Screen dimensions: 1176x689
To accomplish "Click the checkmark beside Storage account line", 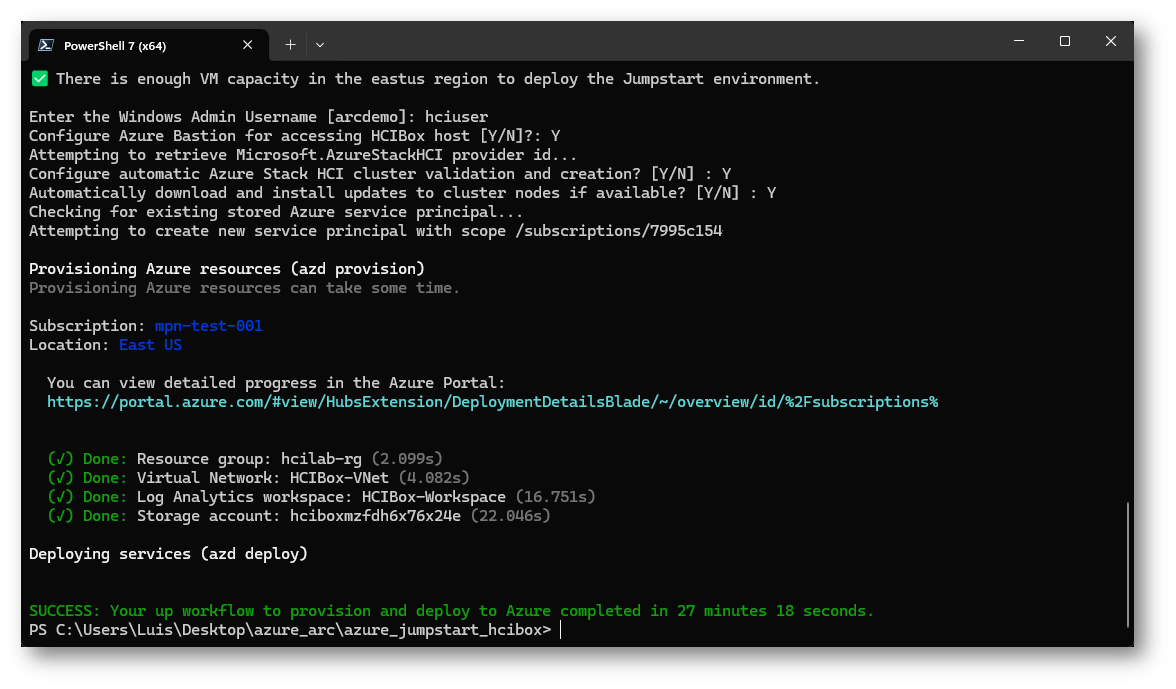I will (59, 516).
